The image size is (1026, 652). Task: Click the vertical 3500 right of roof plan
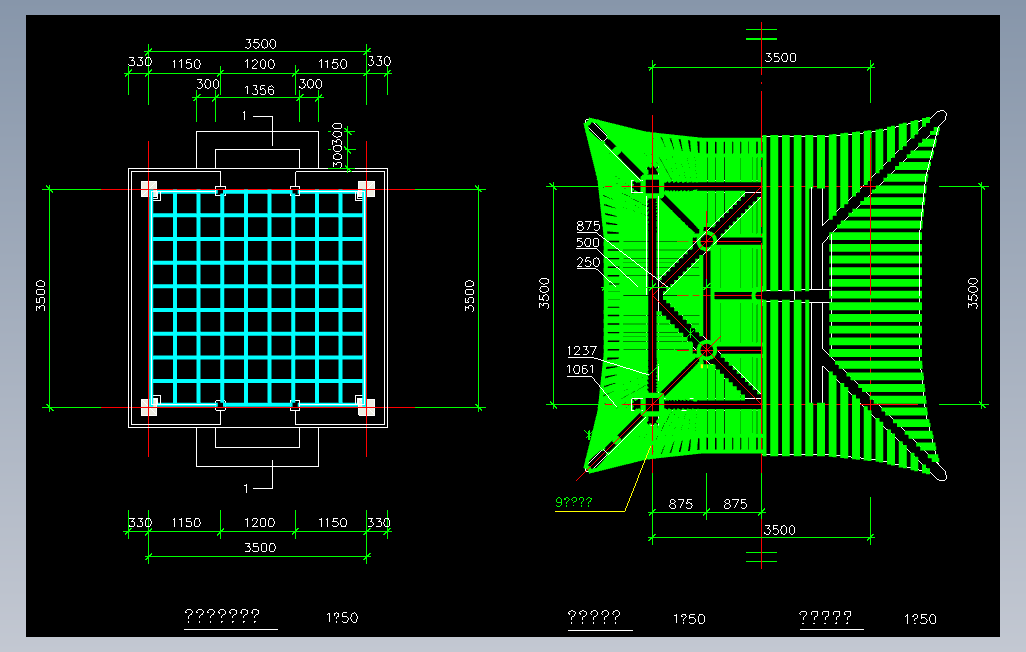coord(973,293)
